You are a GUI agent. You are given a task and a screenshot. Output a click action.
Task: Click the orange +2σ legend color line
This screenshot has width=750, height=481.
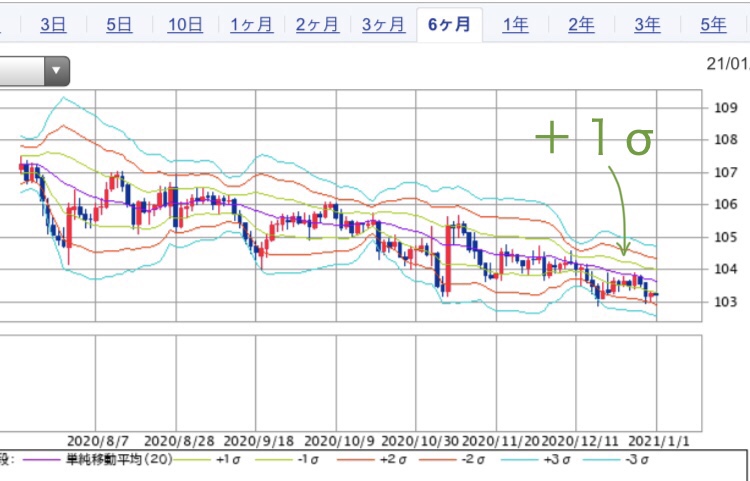(x=355, y=461)
